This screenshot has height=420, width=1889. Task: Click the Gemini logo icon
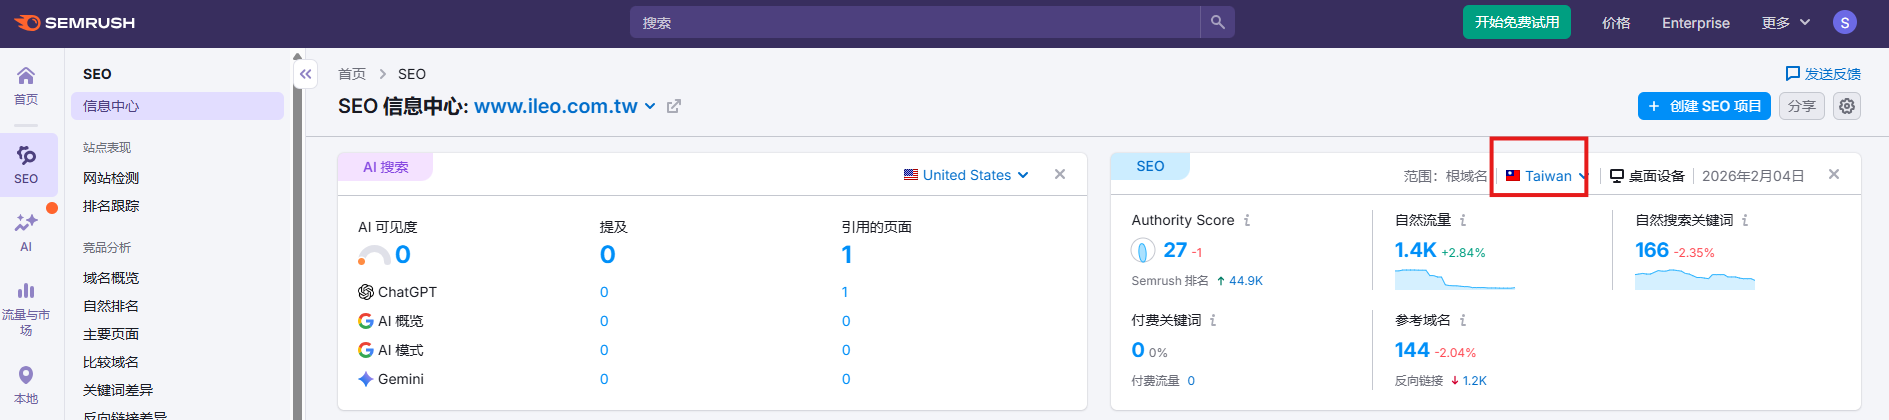coord(366,379)
